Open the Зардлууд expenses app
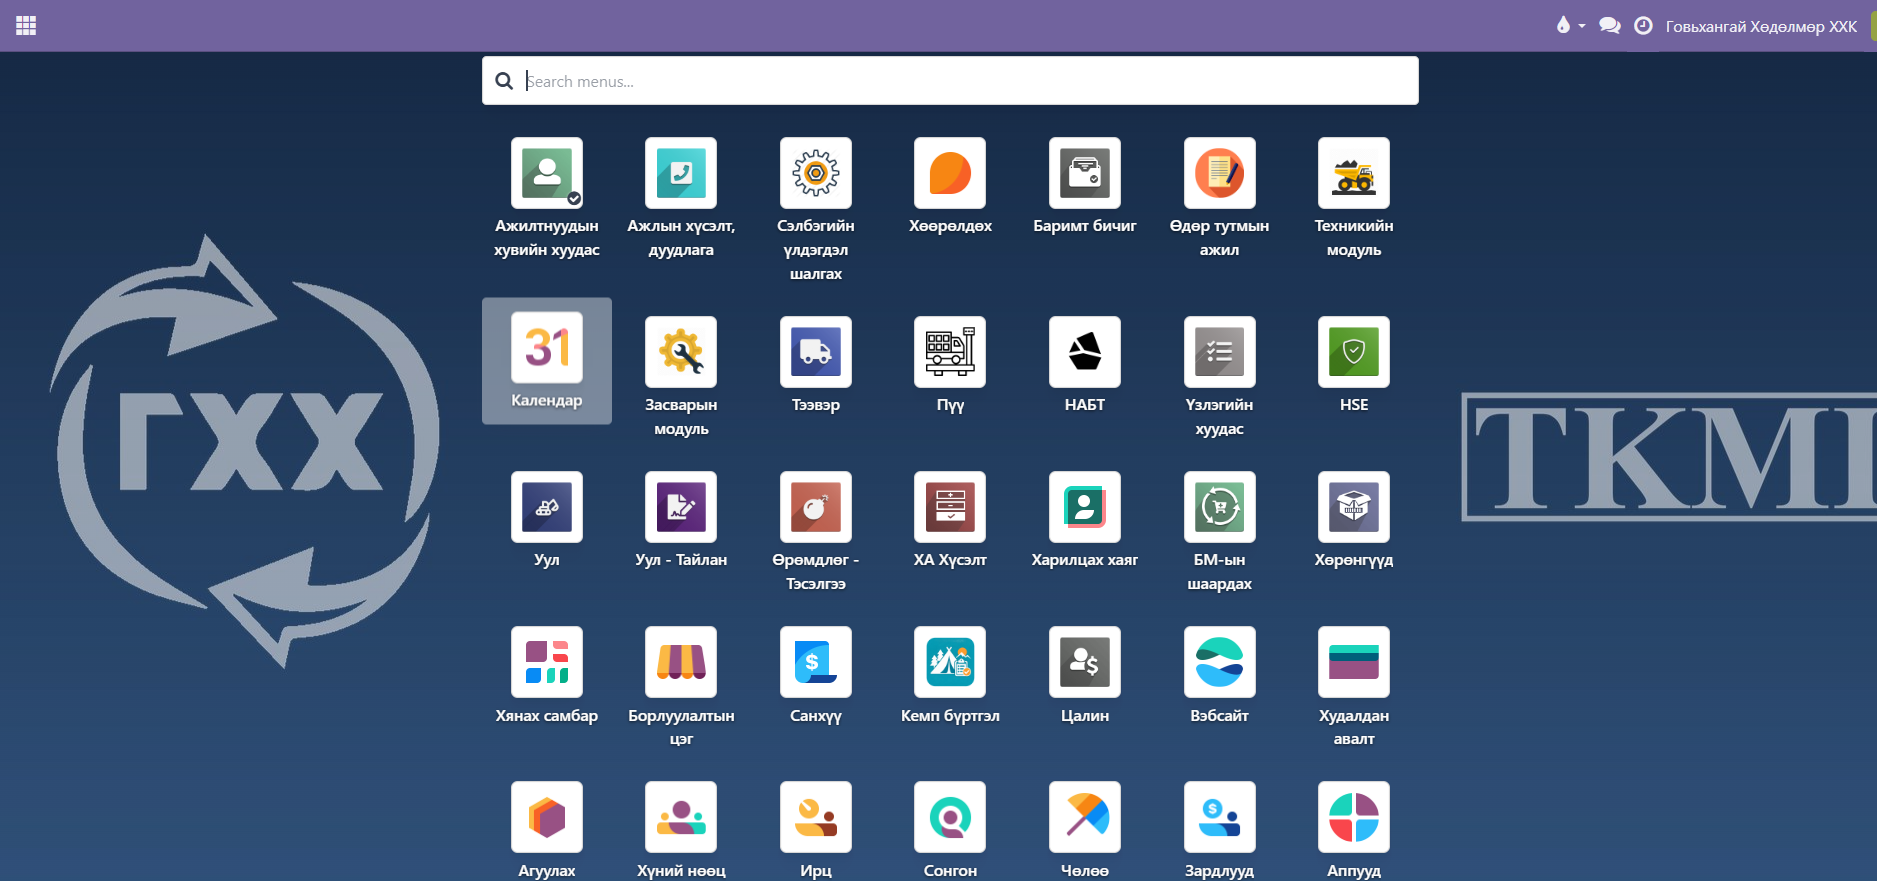1877x881 pixels. (1219, 817)
